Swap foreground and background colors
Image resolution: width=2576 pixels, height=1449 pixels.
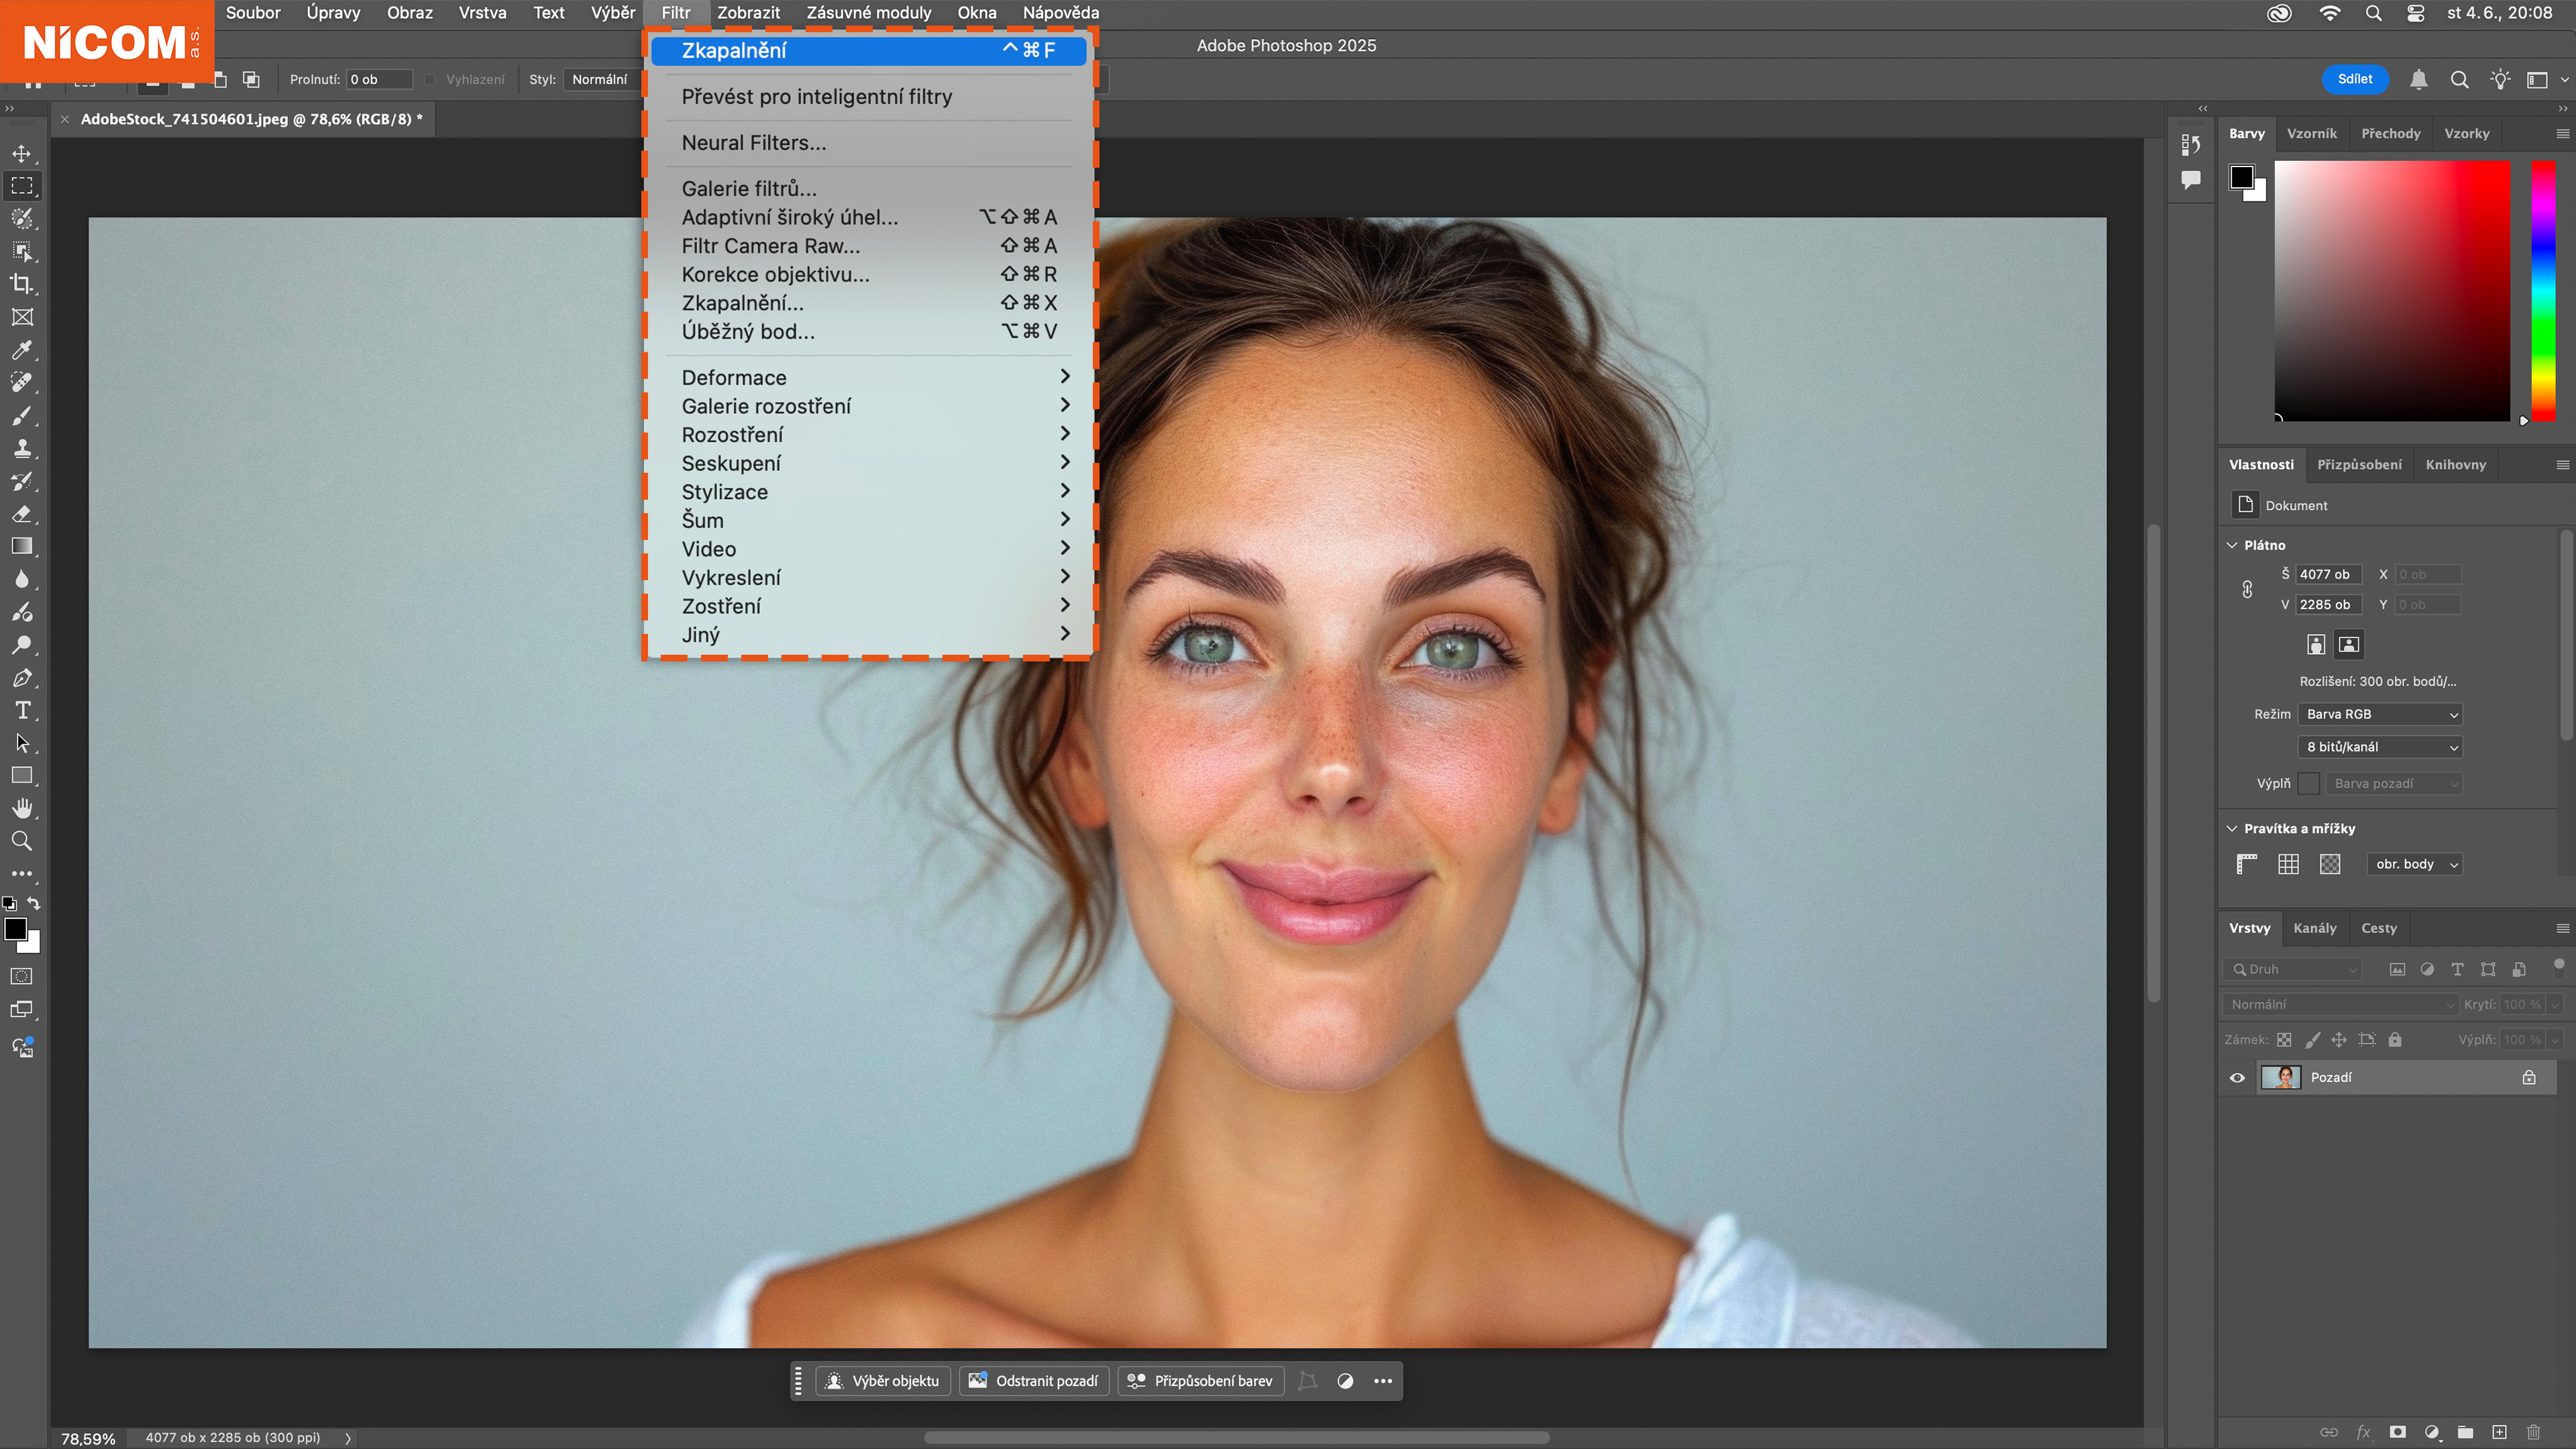click(x=34, y=903)
